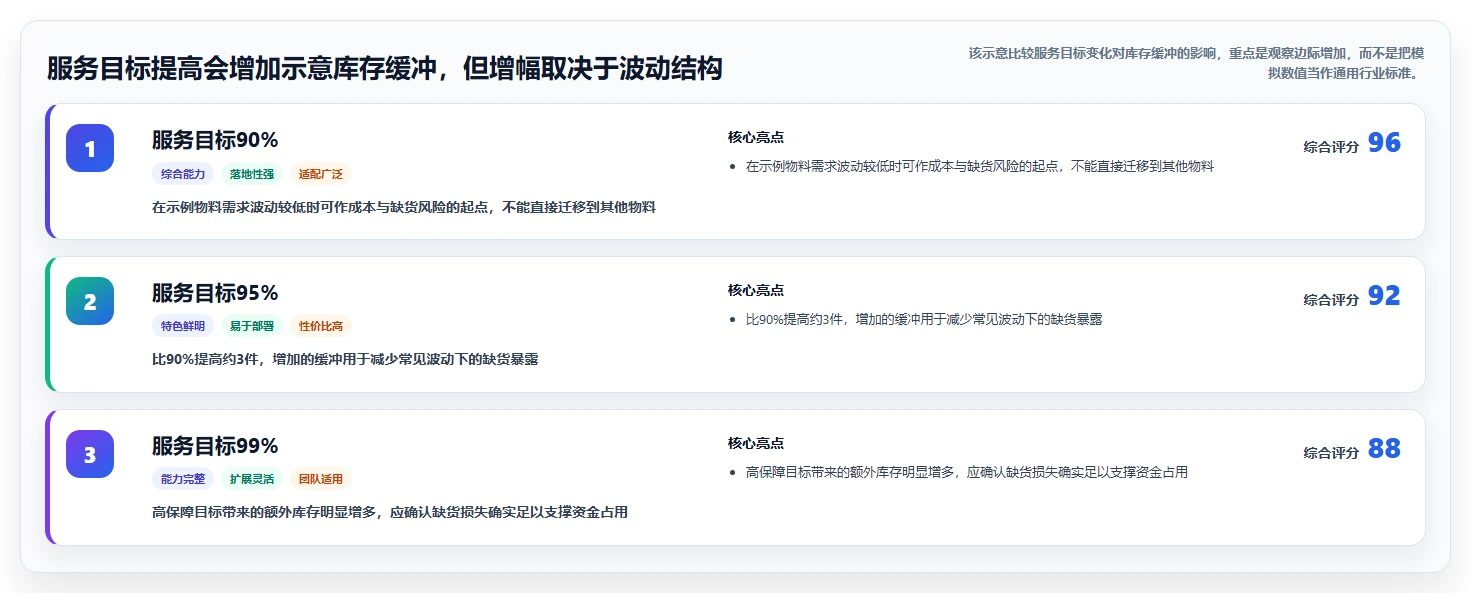The image size is (1471, 593).
Task: Click 核心亮点 heading in the 95% card
Action: [x=756, y=290]
